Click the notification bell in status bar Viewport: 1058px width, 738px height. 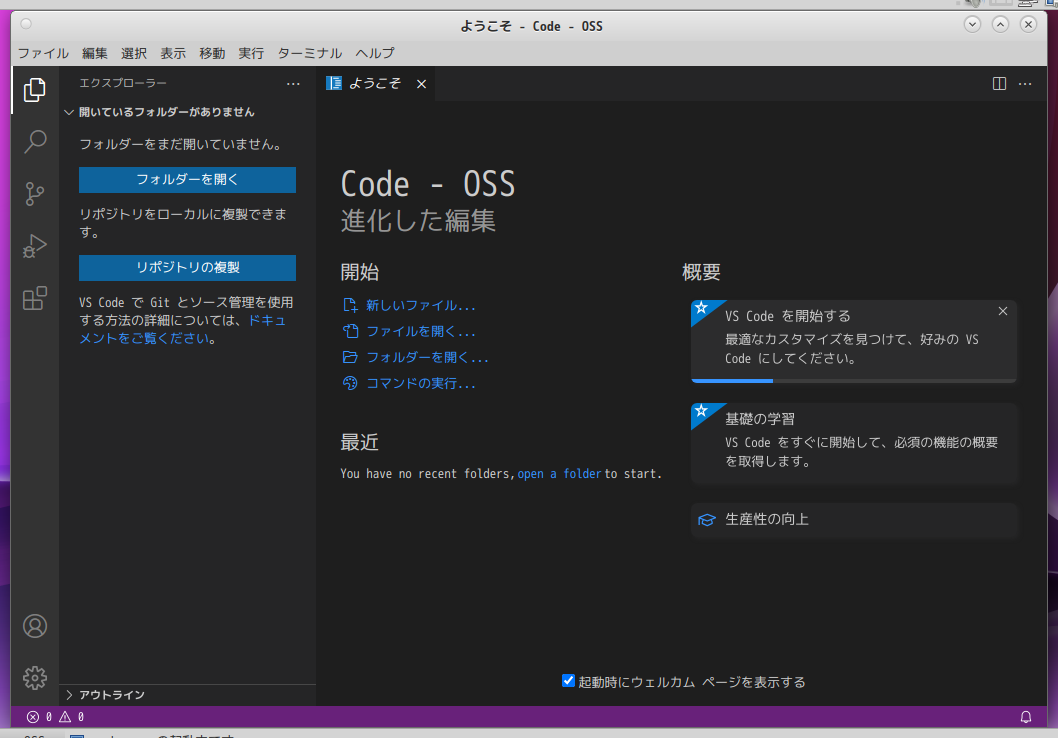pyautogui.click(x=1026, y=716)
